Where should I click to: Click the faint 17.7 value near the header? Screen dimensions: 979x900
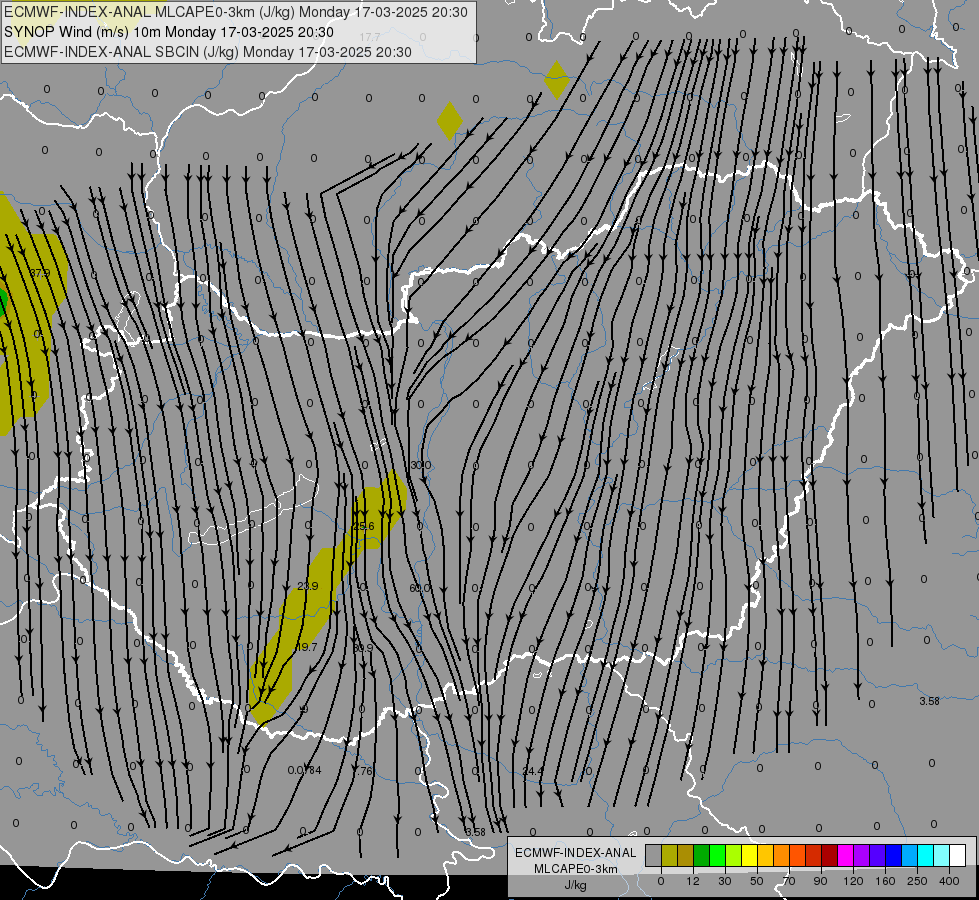tap(370, 37)
